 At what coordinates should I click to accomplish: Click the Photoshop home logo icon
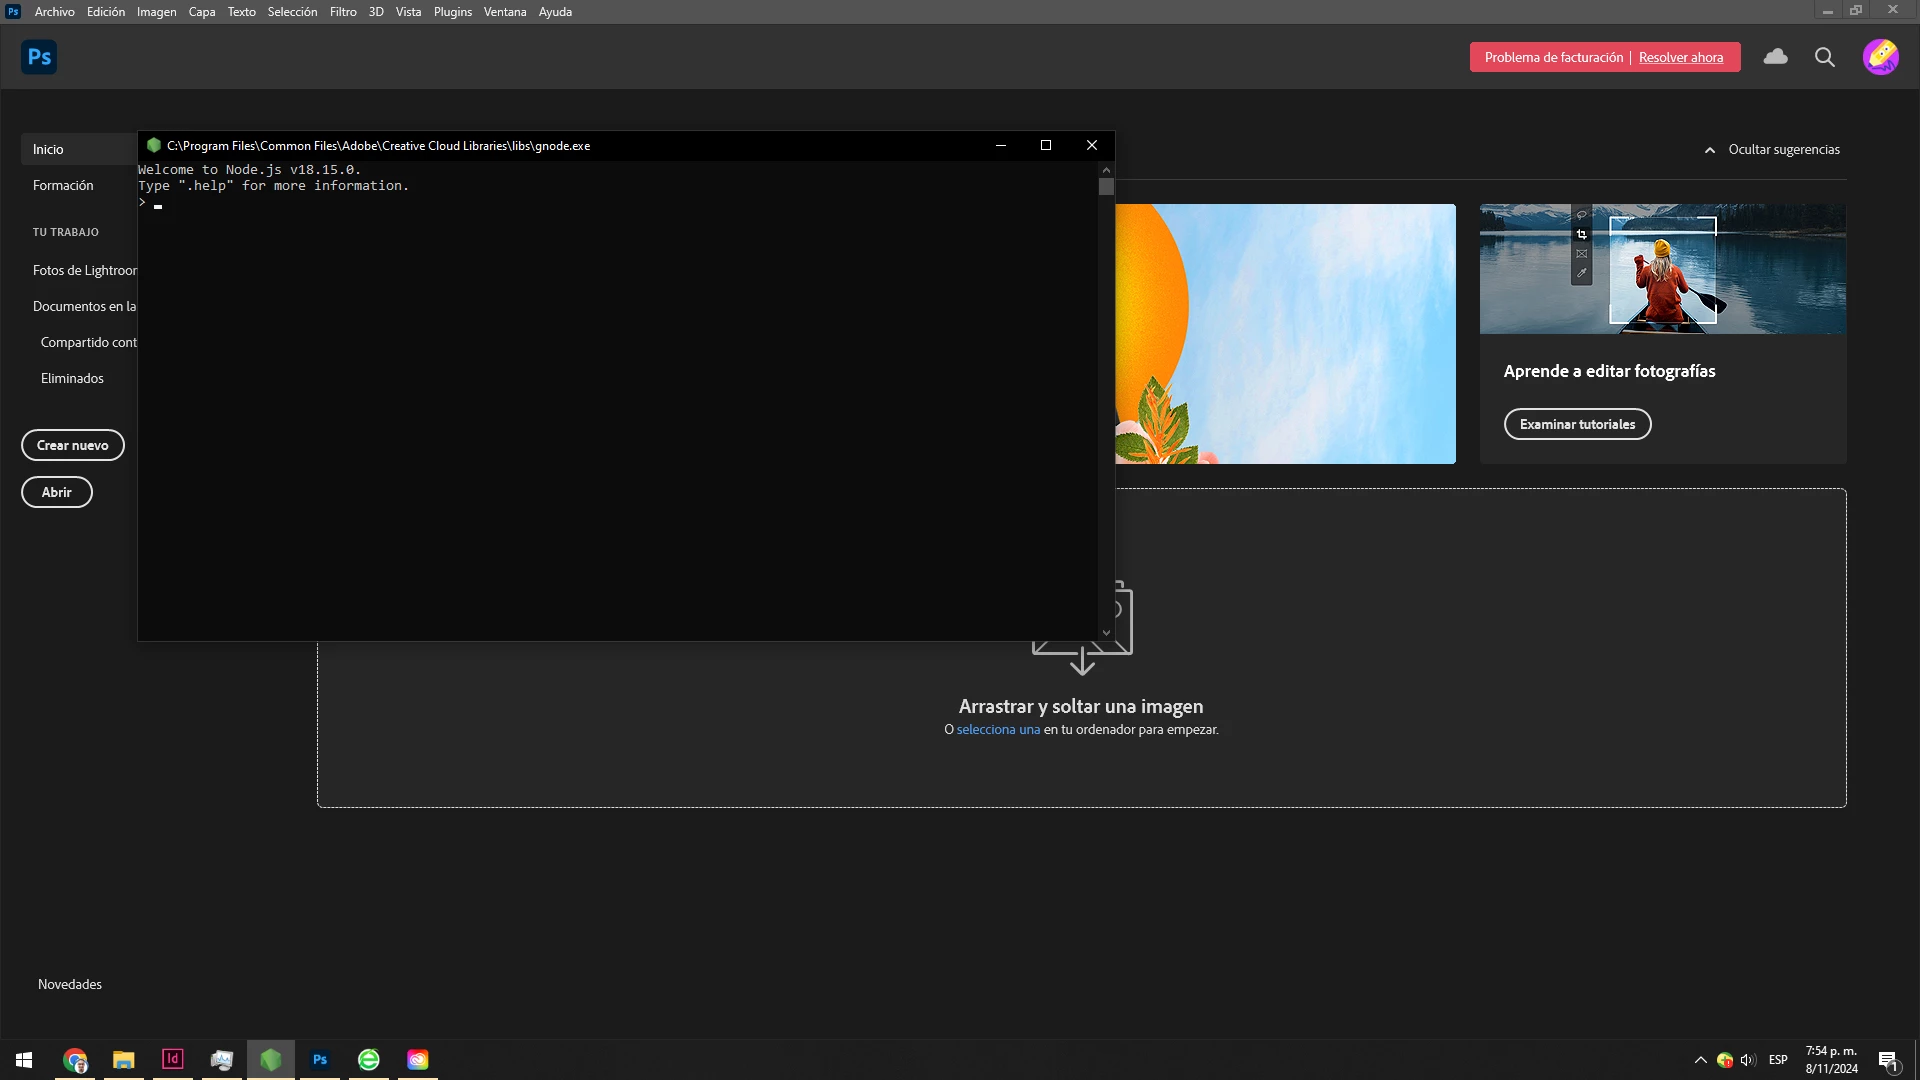(x=39, y=57)
